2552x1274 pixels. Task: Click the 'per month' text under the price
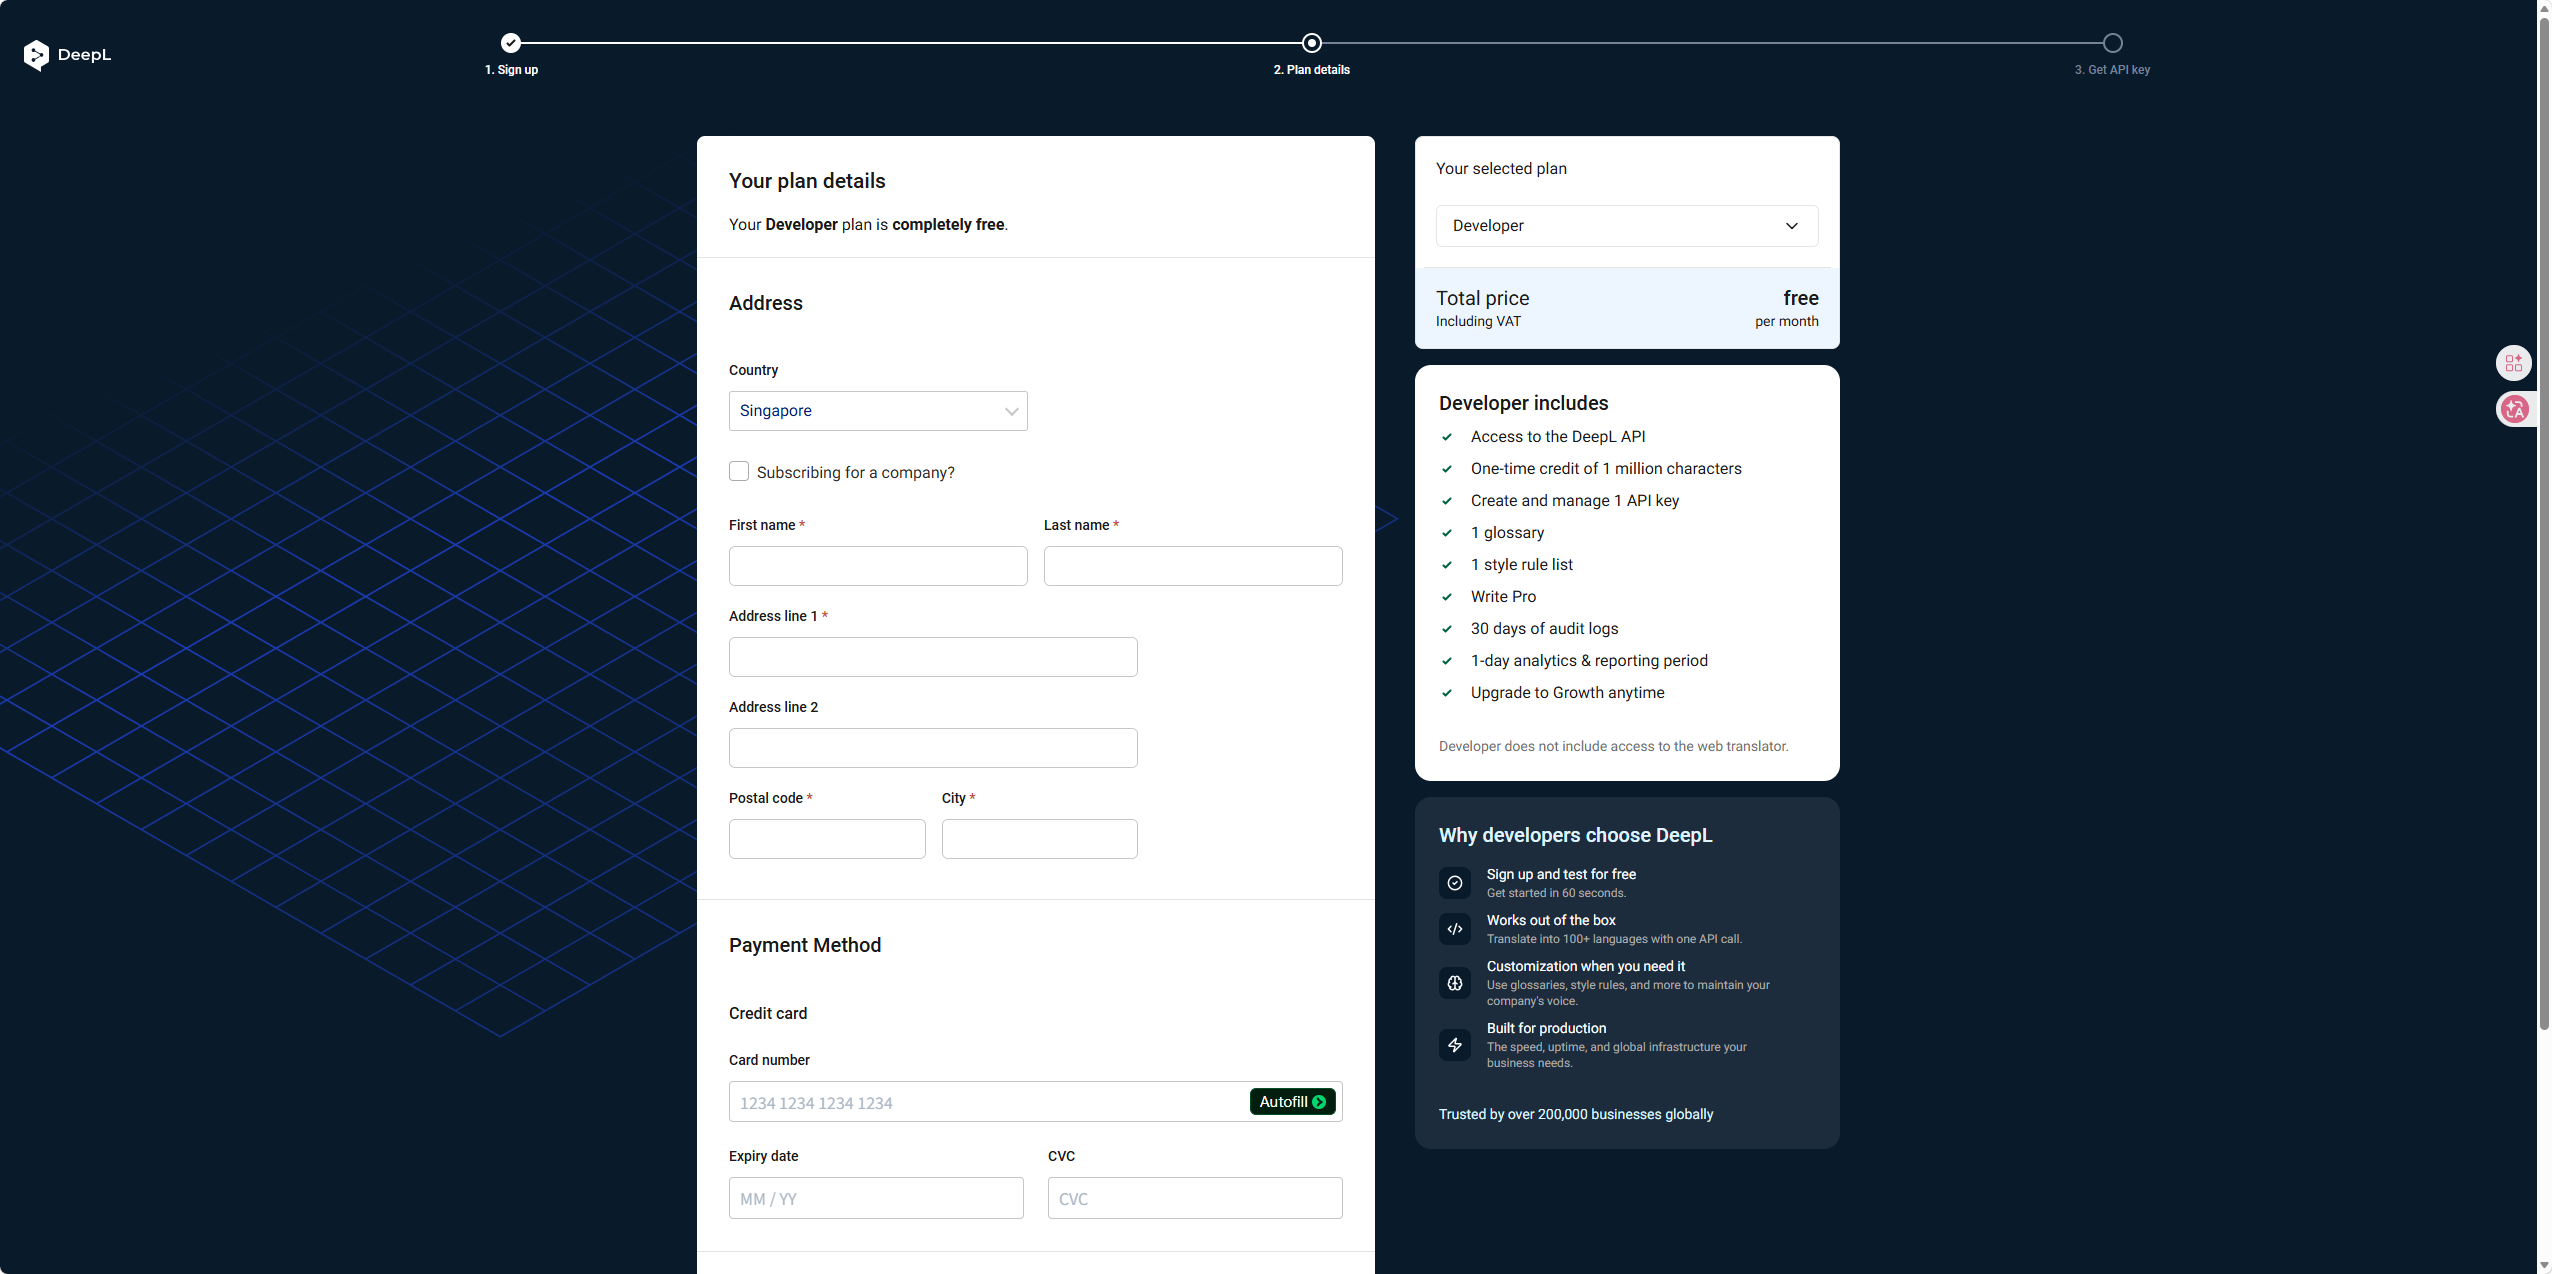click(x=1787, y=321)
